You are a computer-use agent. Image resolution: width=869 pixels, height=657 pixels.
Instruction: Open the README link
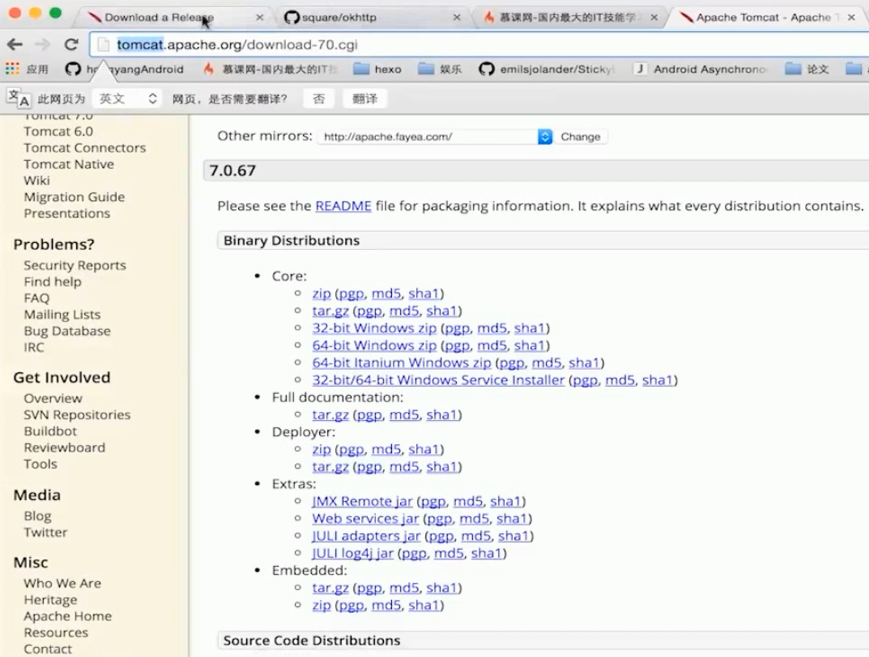(x=343, y=206)
